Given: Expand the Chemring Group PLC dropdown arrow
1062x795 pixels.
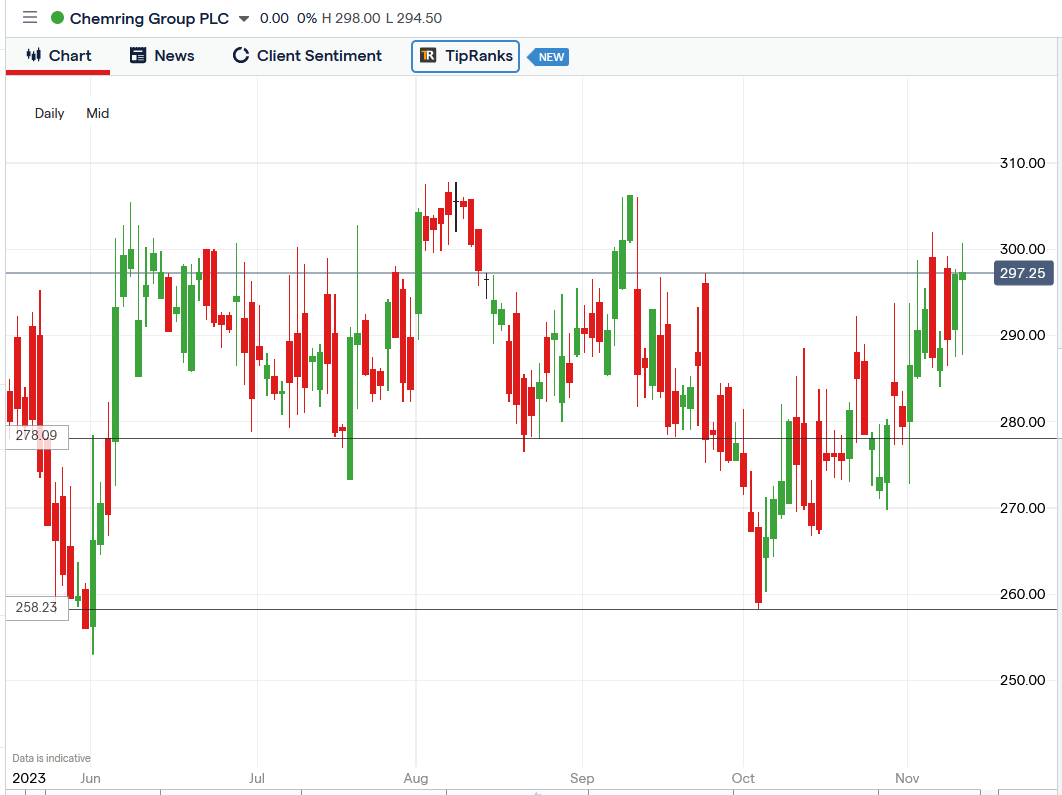Looking at the screenshot, I should 244,19.
